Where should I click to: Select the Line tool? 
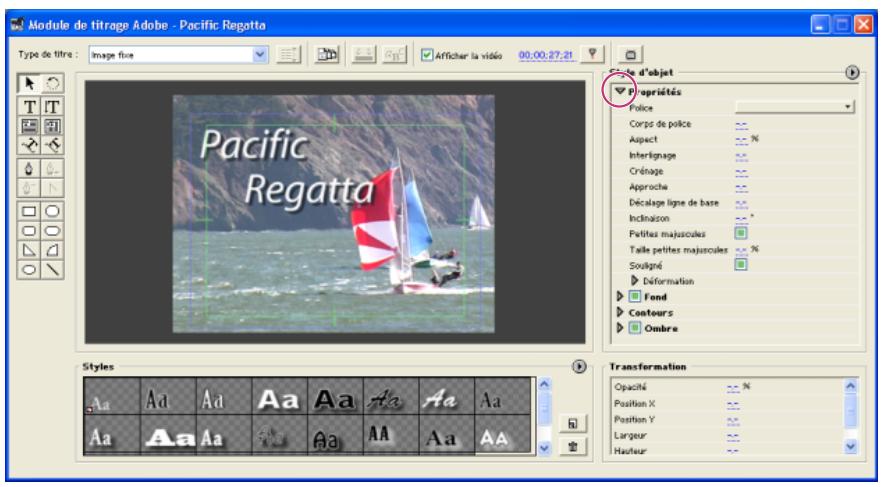[52, 269]
